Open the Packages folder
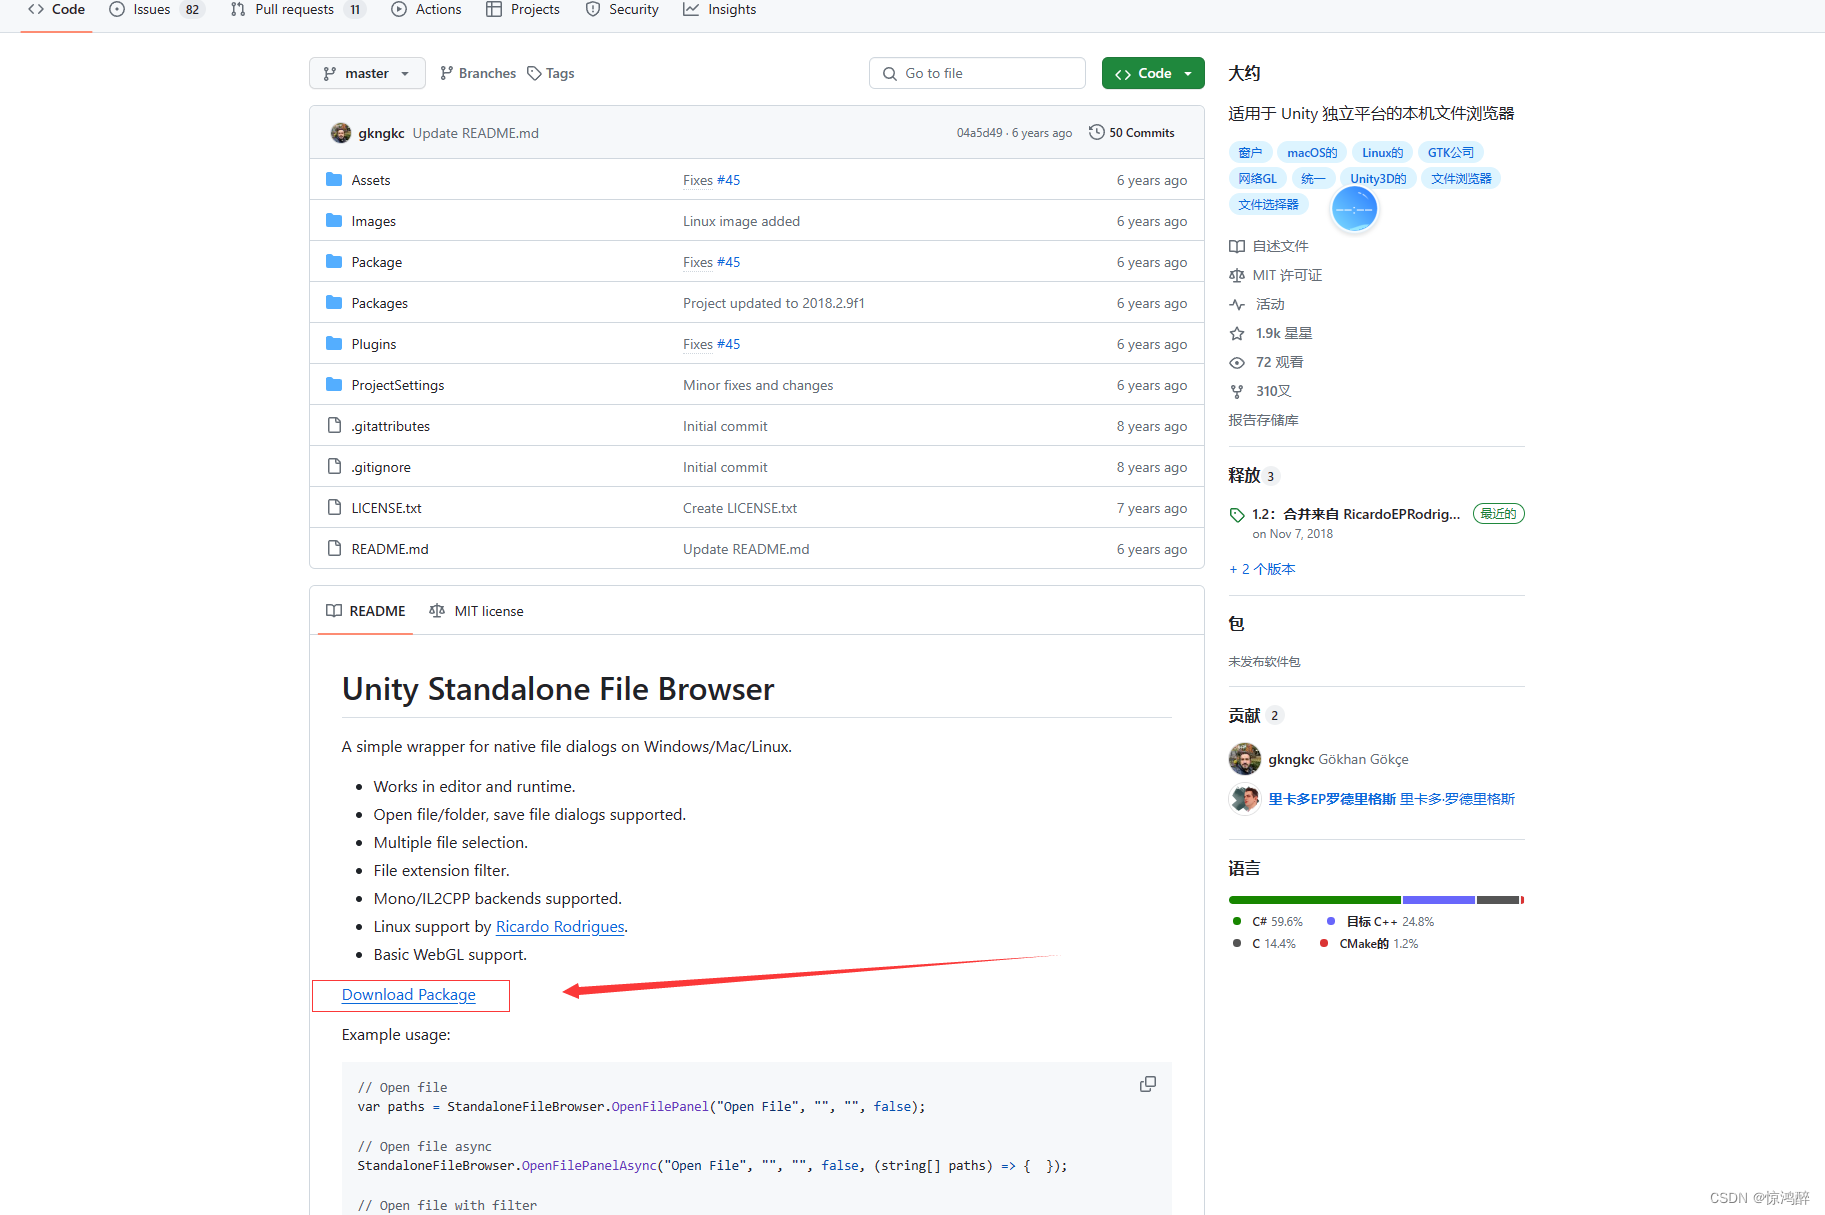This screenshot has height=1215, width=1825. (380, 303)
